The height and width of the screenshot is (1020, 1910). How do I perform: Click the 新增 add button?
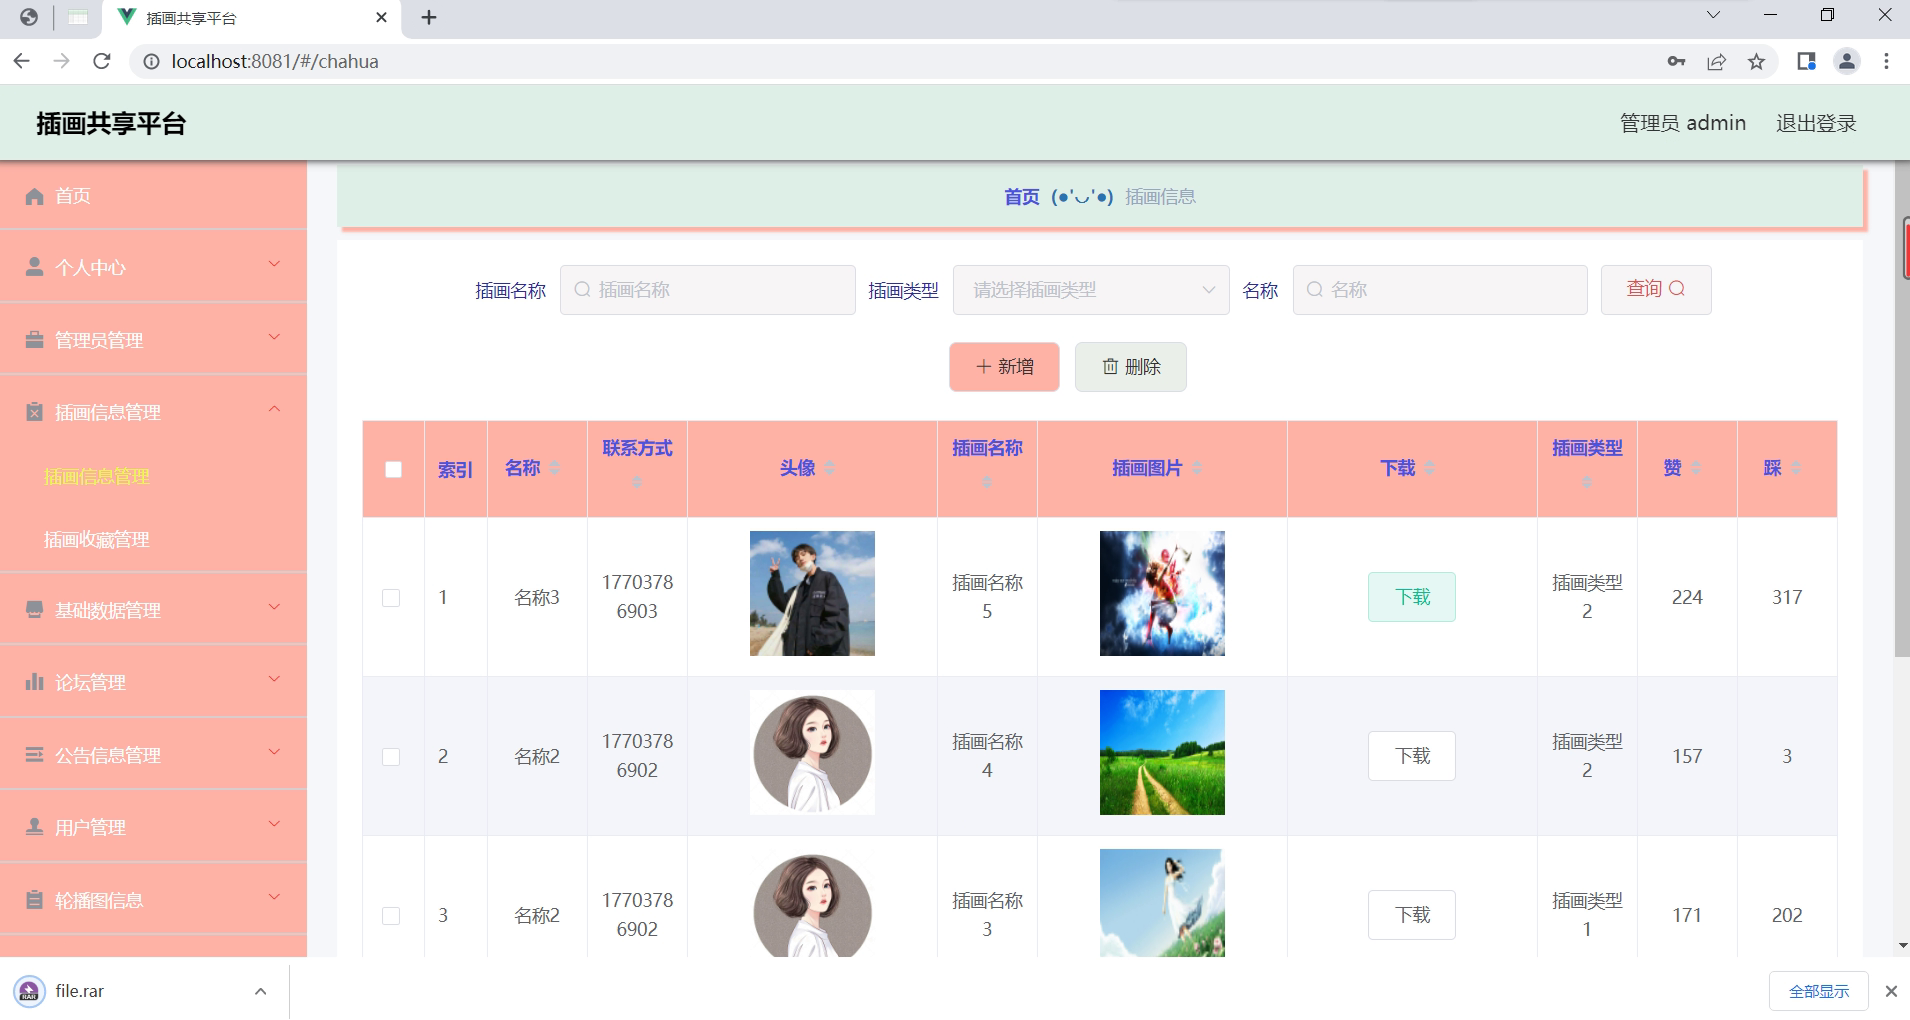(x=1004, y=367)
